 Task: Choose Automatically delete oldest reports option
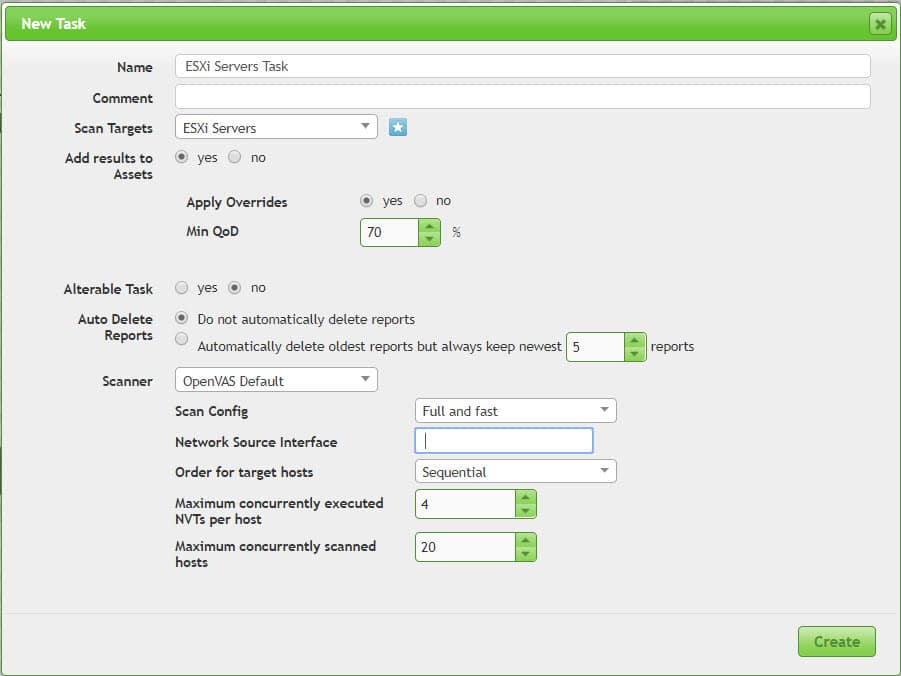pyautogui.click(x=182, y=339)
